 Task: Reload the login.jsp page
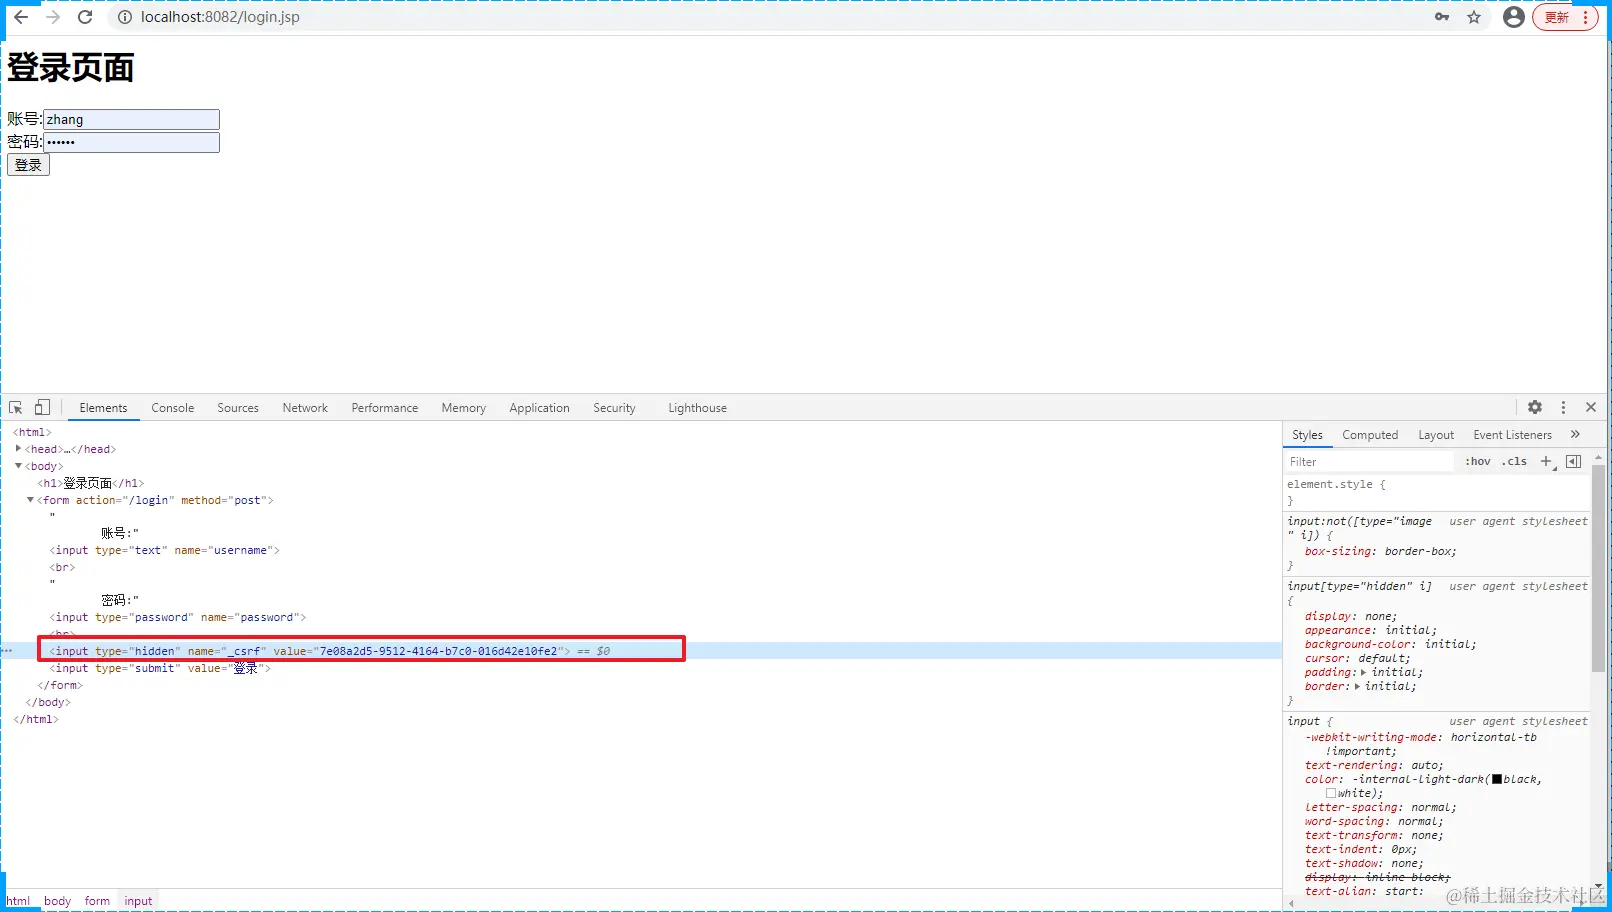pos(85,17)
